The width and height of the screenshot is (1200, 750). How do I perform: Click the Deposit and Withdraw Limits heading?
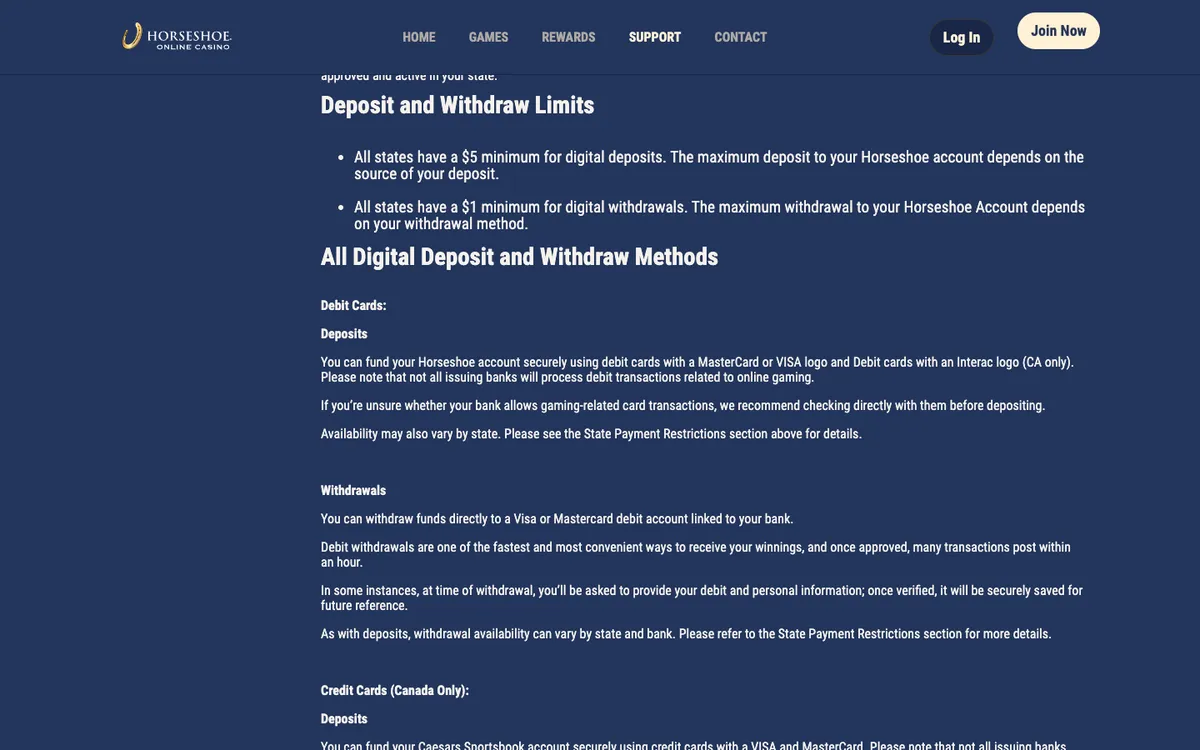click(457, 105)
